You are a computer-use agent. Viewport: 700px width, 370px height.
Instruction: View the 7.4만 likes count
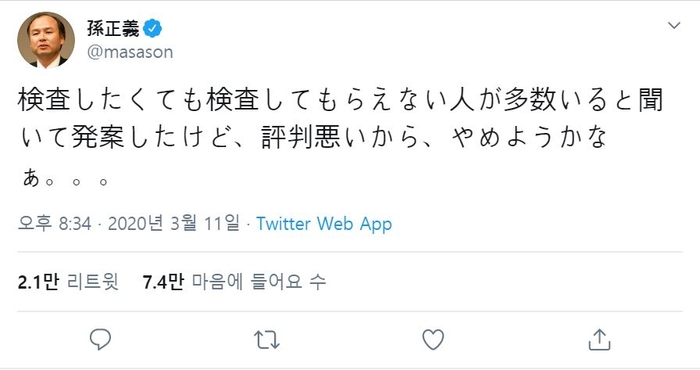point(163,282)
